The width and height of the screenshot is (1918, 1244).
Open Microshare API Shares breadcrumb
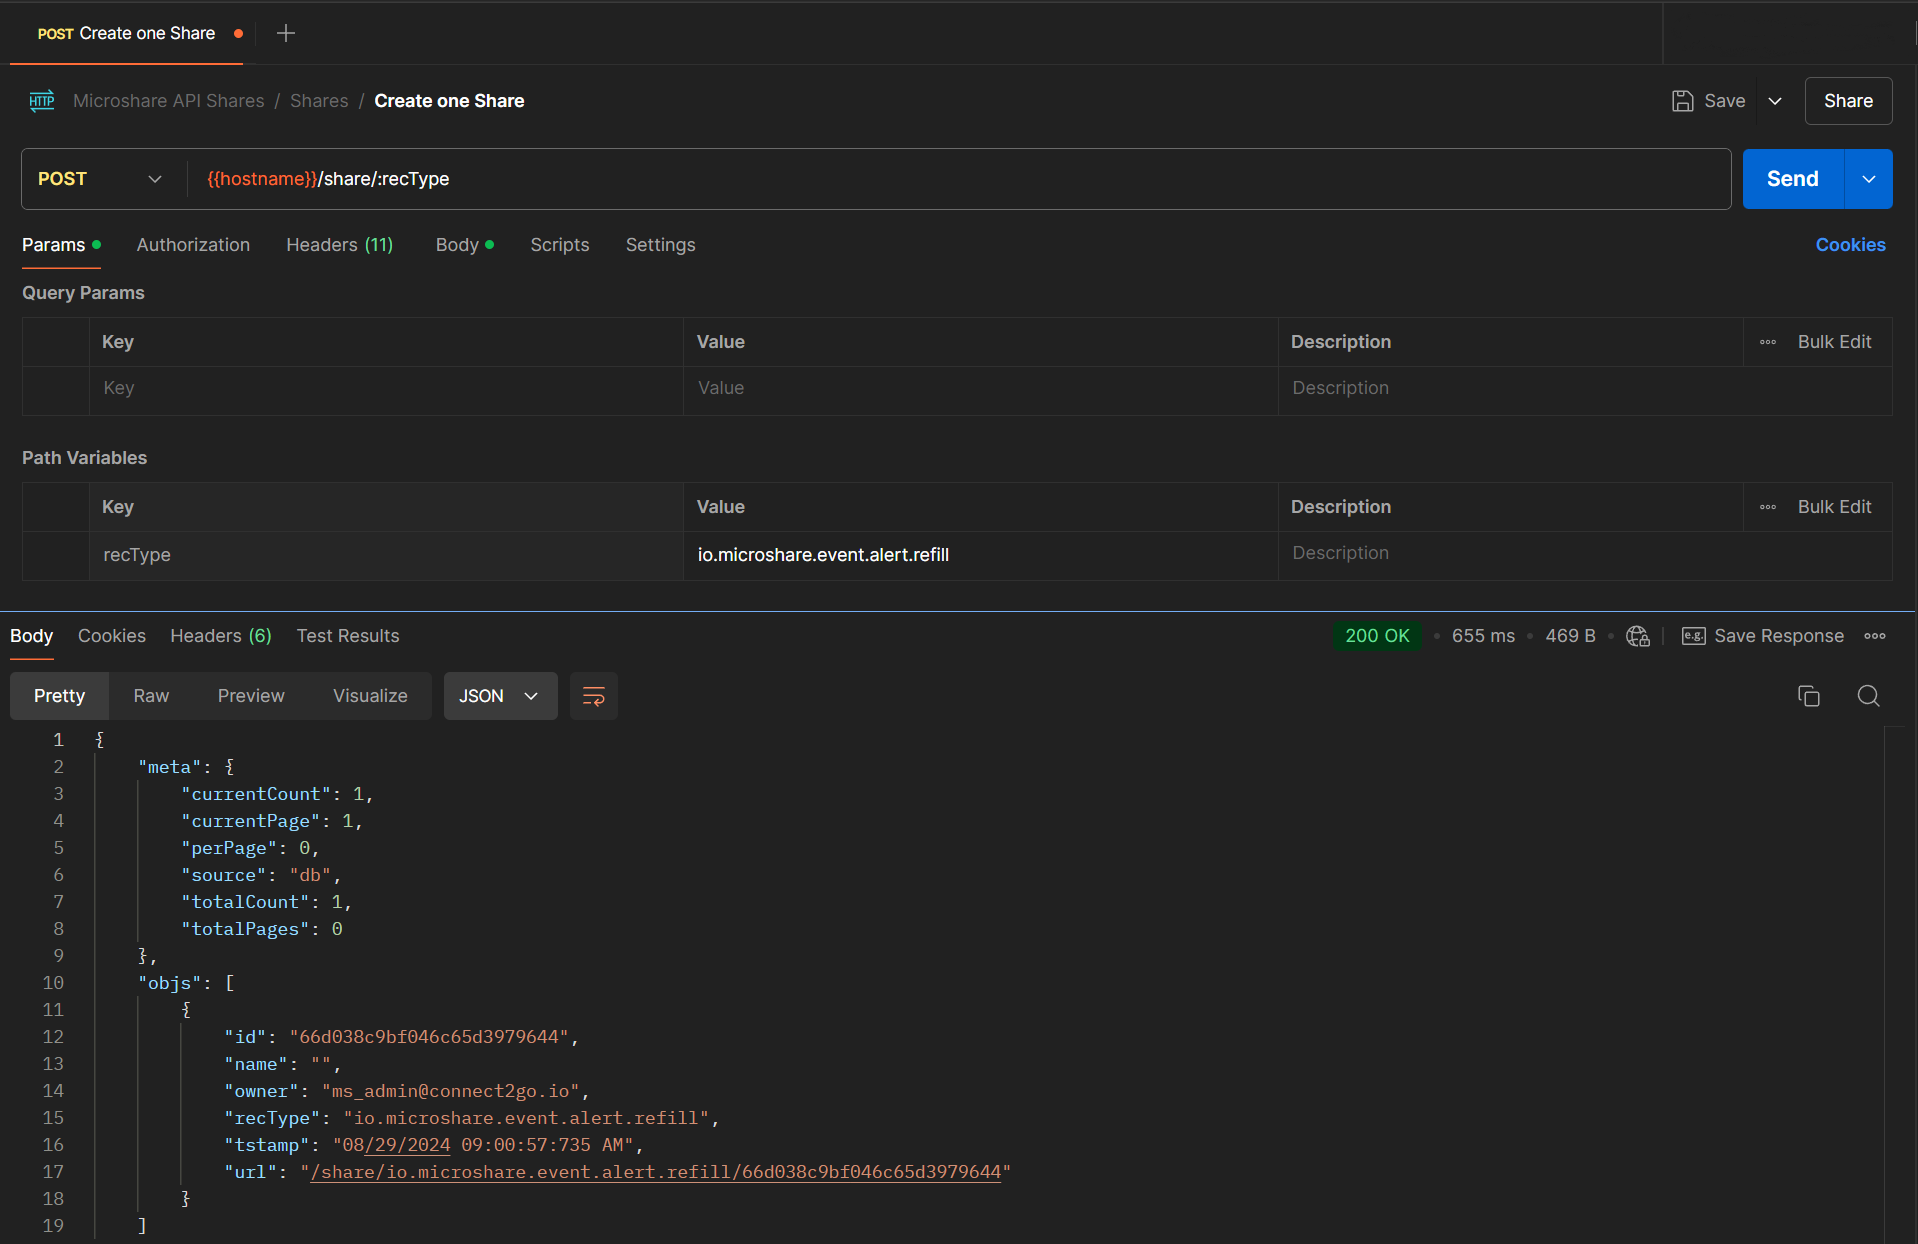coord(169,101)
